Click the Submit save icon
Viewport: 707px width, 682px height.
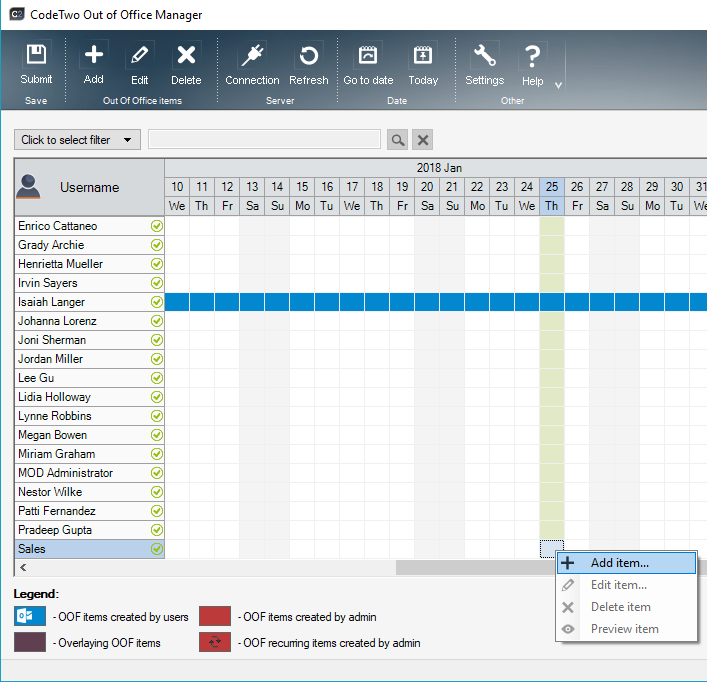[x=36, y=55]
